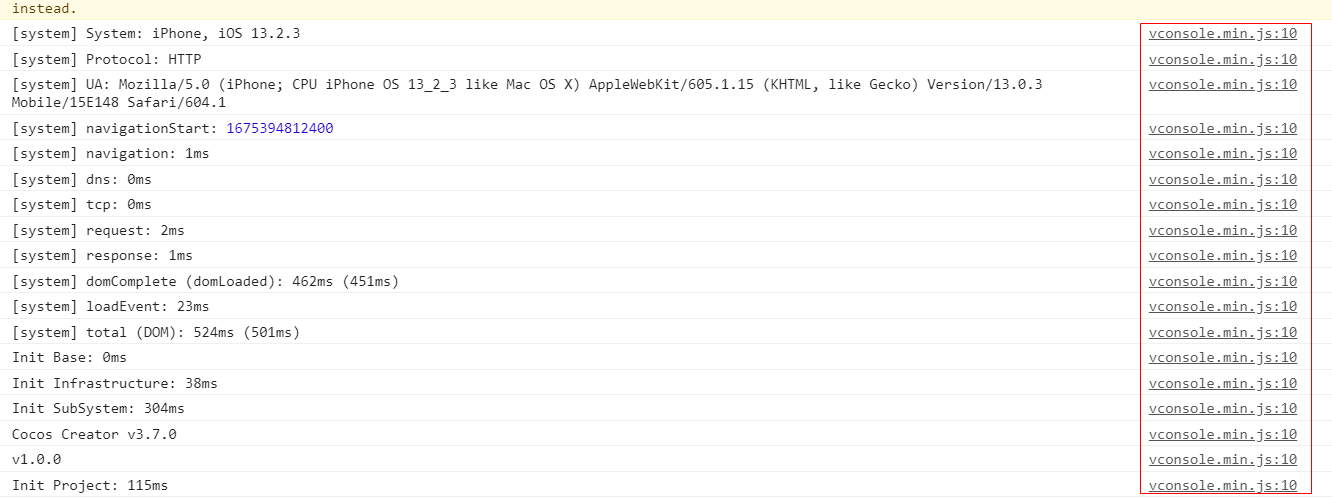The image size is (1332, 498).
Task: Click source link beside UA Mozilla log
Action: [x=1222, y=85]
